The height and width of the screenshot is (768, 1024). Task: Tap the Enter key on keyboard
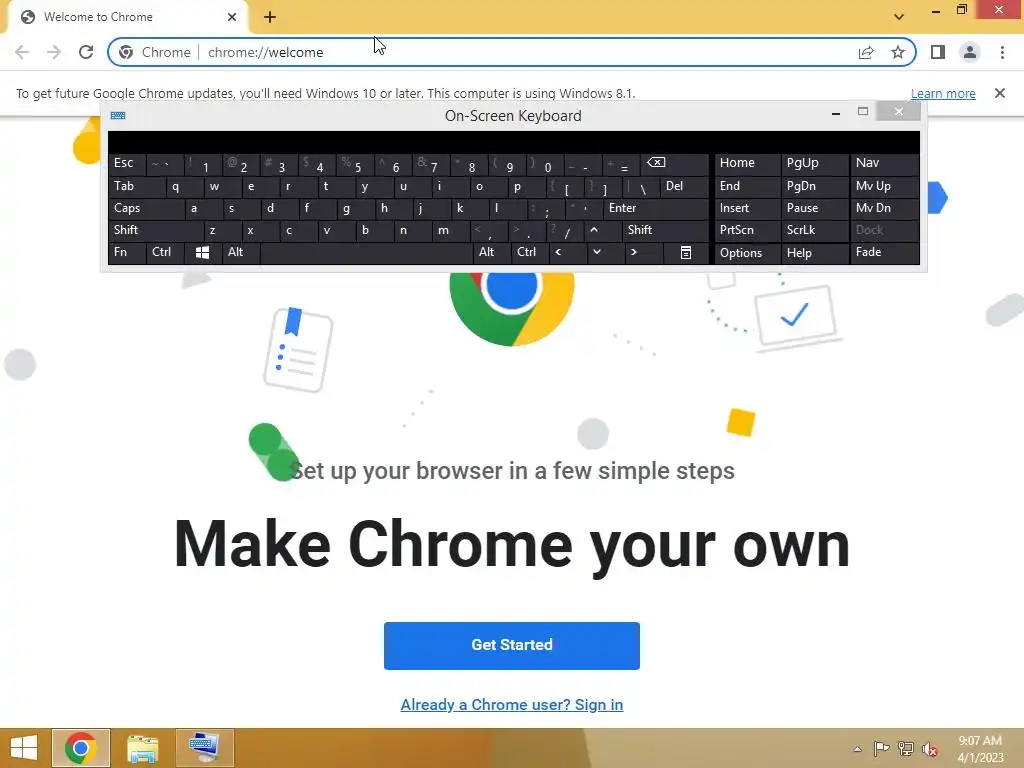pyautogui.click(x=656, y=208)
